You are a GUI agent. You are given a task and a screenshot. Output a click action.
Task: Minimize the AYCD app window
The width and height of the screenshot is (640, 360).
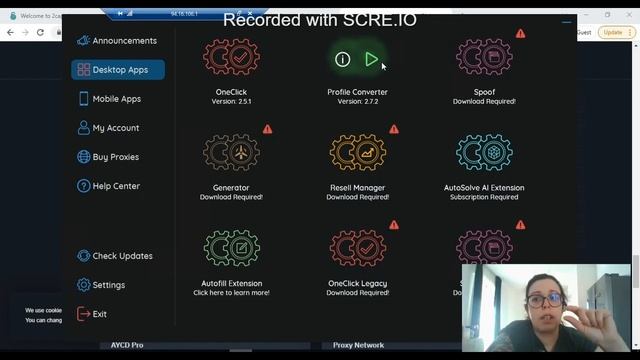567,22
